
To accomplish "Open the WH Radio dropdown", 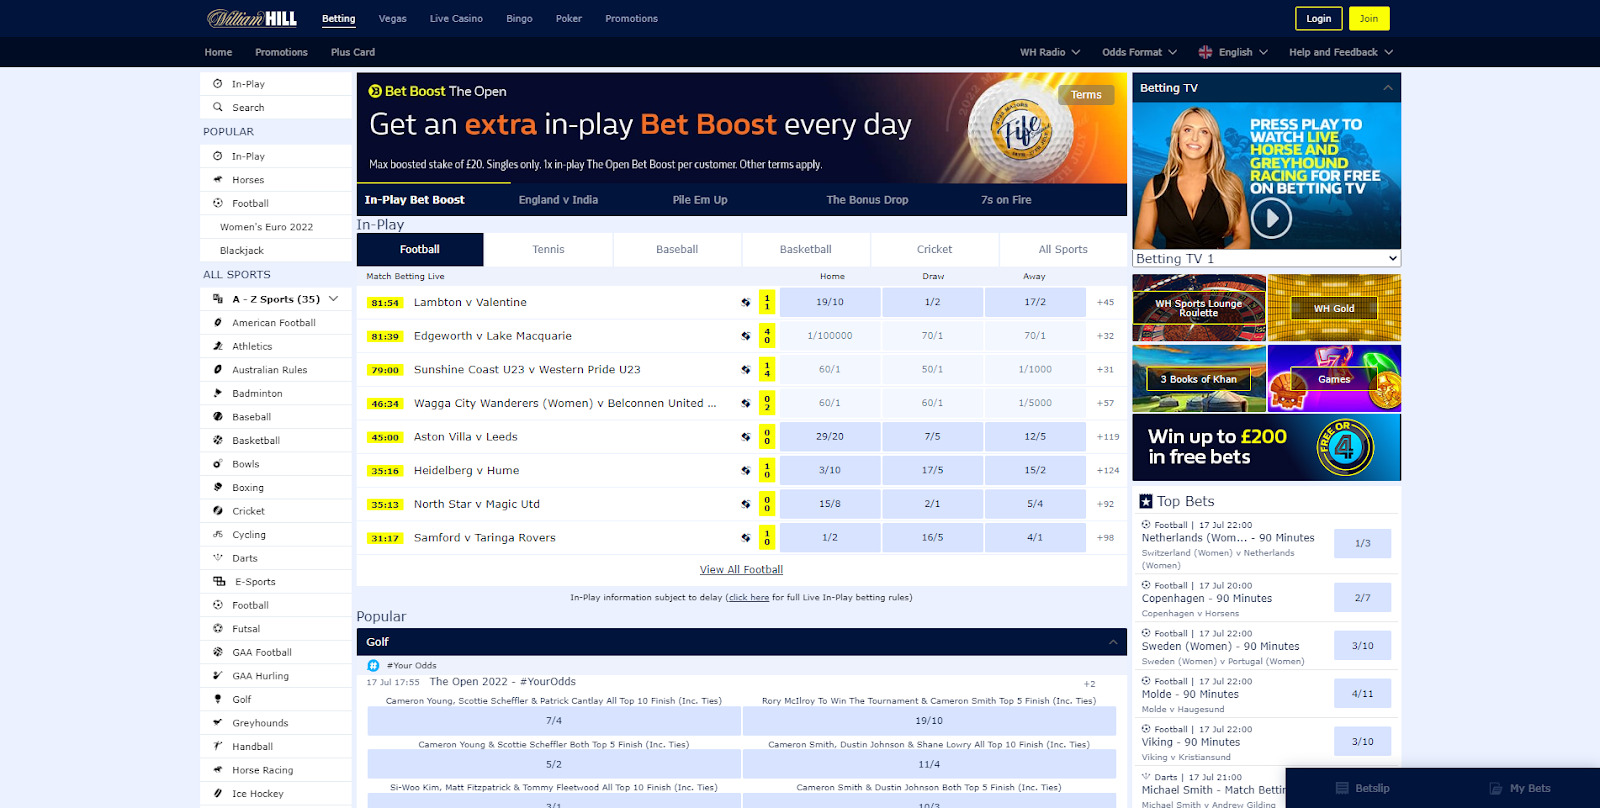I will pos(1050,52).
